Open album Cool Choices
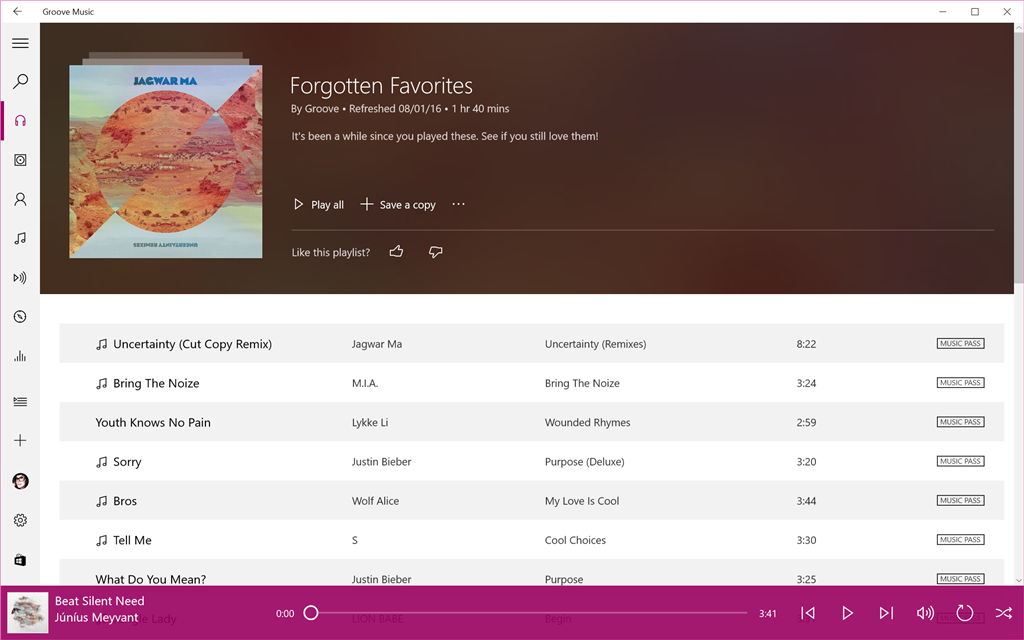This screenshot has width=1024, height=640. [575, 540]
